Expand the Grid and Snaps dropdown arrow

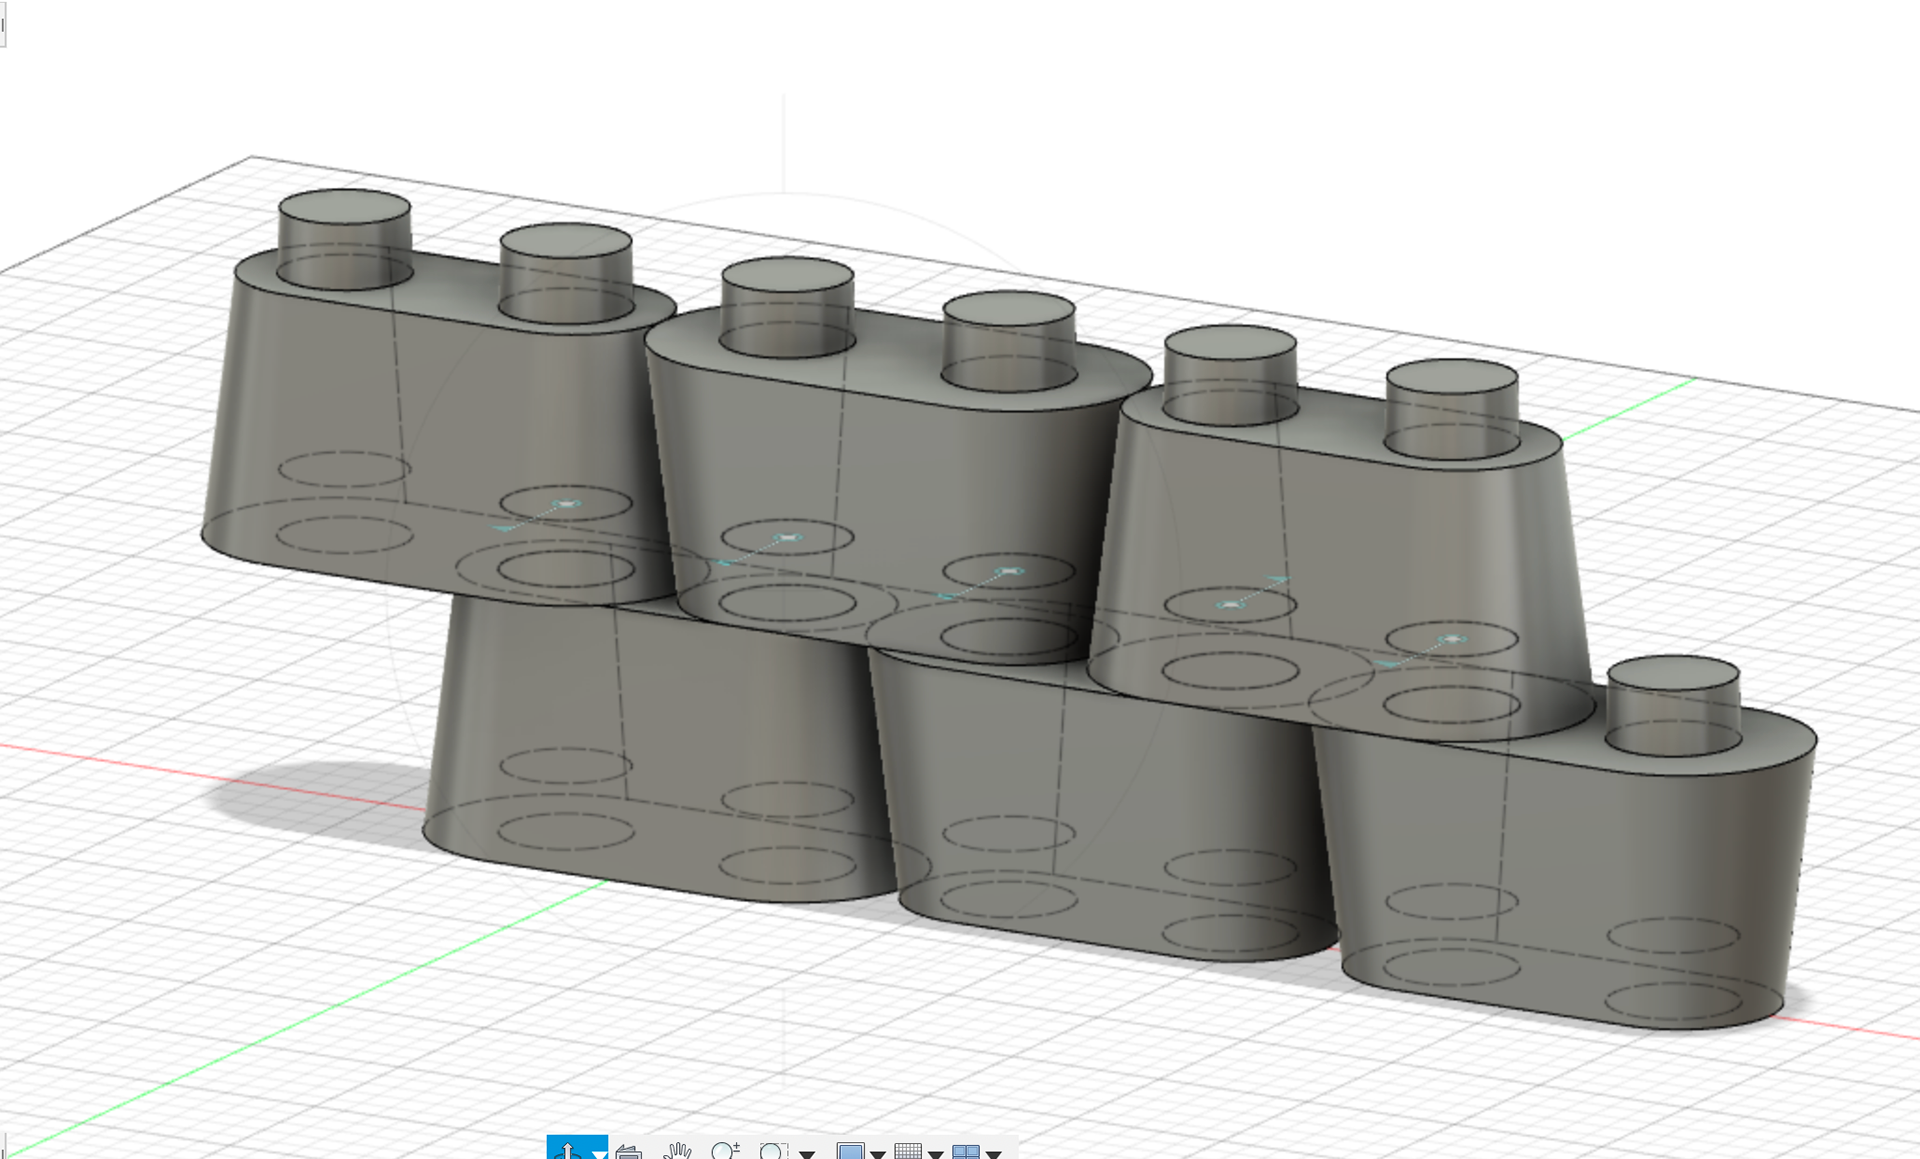click(x=936, y=1154)
